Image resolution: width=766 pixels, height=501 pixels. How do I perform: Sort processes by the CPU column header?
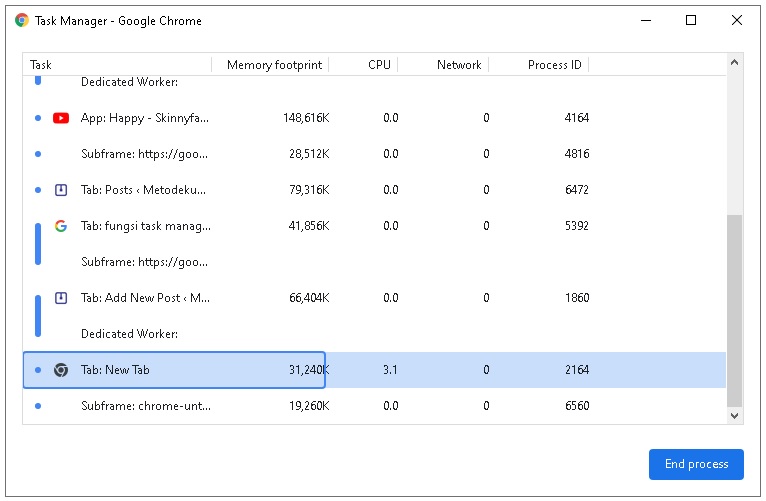379,65
